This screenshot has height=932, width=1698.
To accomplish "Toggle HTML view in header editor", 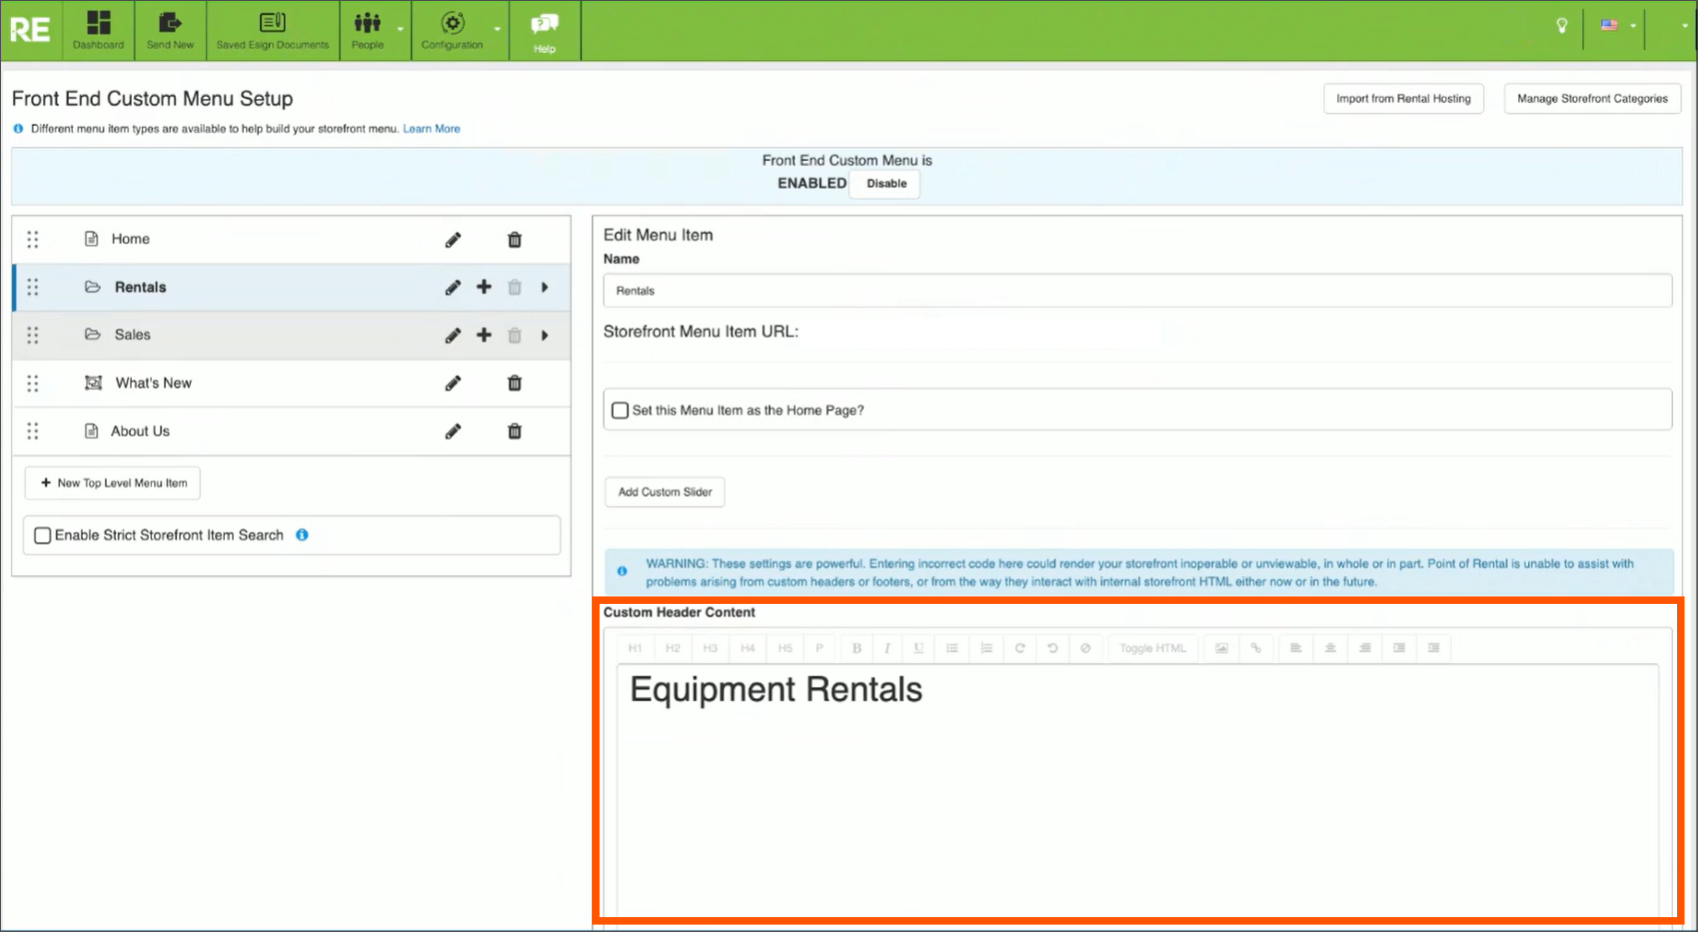I will point(1152,648).
